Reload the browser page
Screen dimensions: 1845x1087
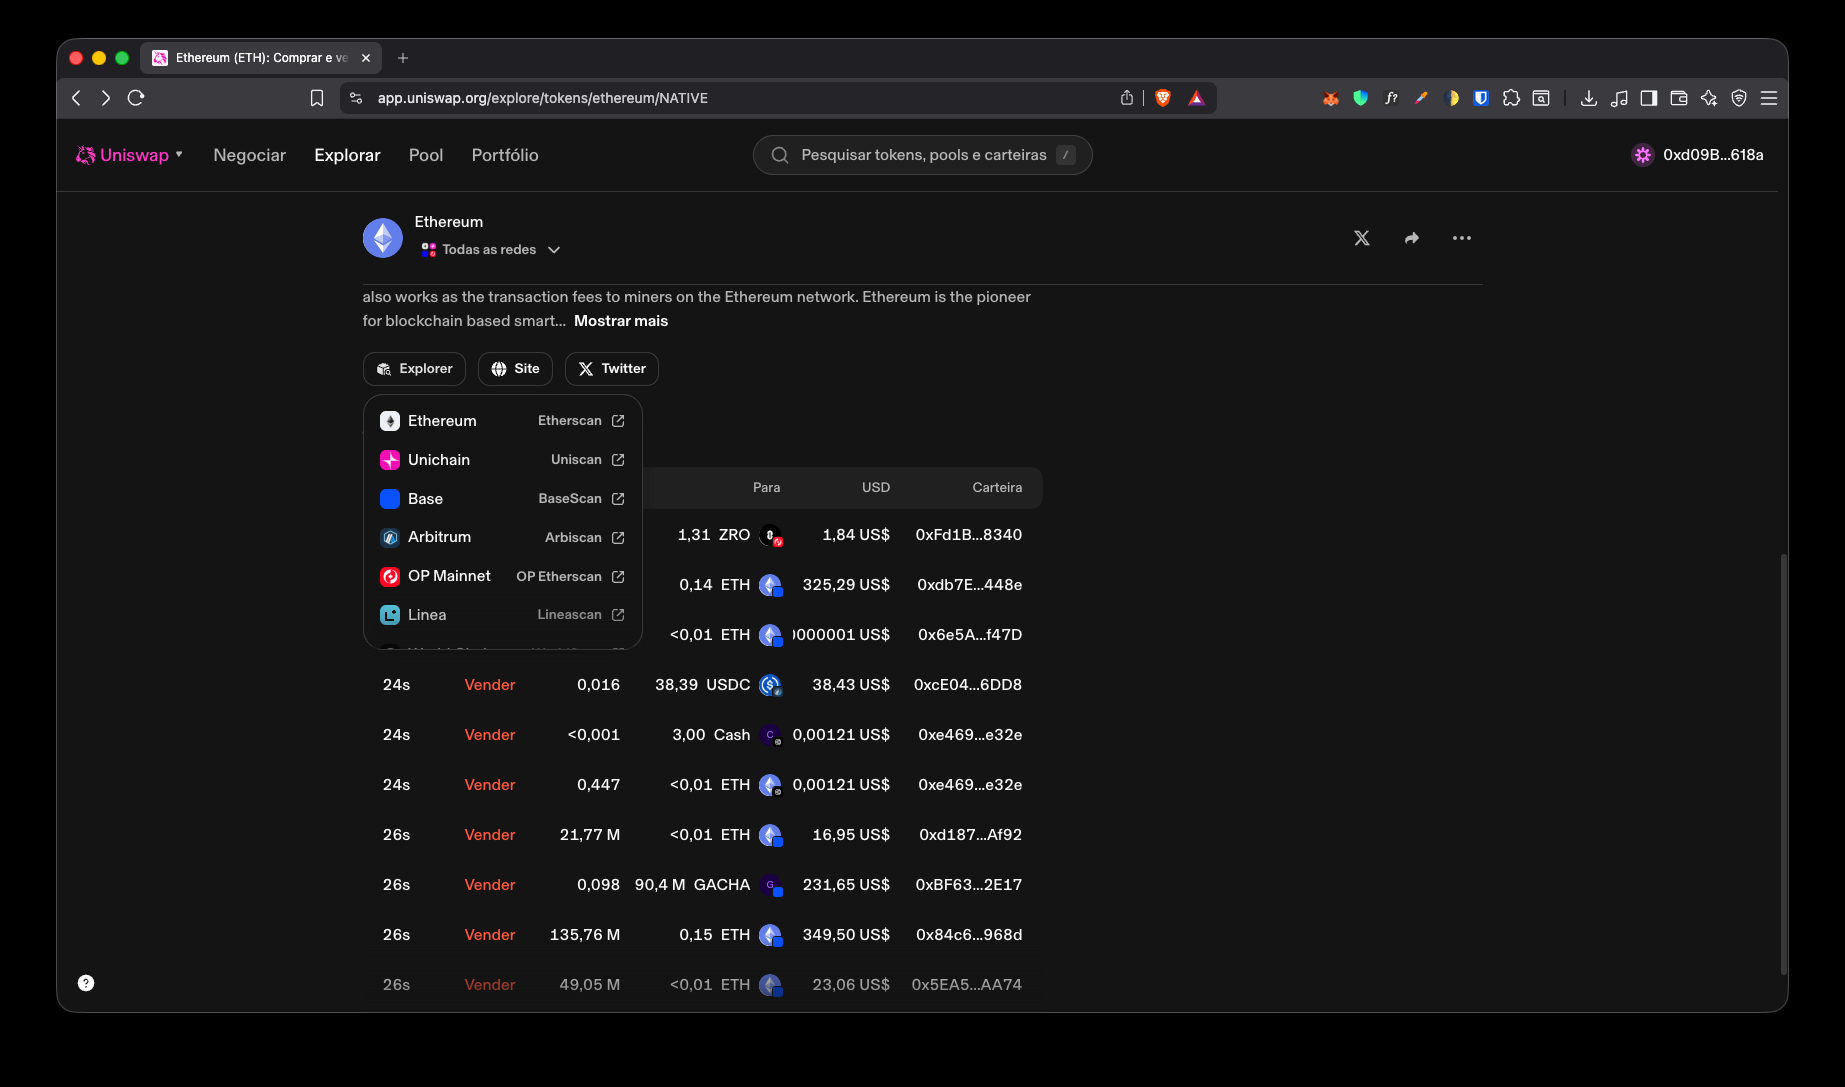point(136,98)
